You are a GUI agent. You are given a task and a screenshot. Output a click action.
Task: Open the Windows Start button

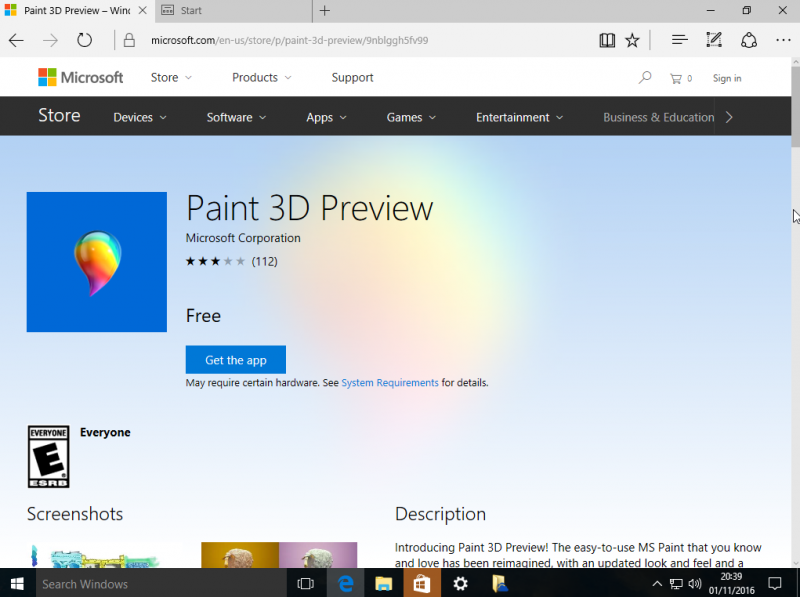17,583
